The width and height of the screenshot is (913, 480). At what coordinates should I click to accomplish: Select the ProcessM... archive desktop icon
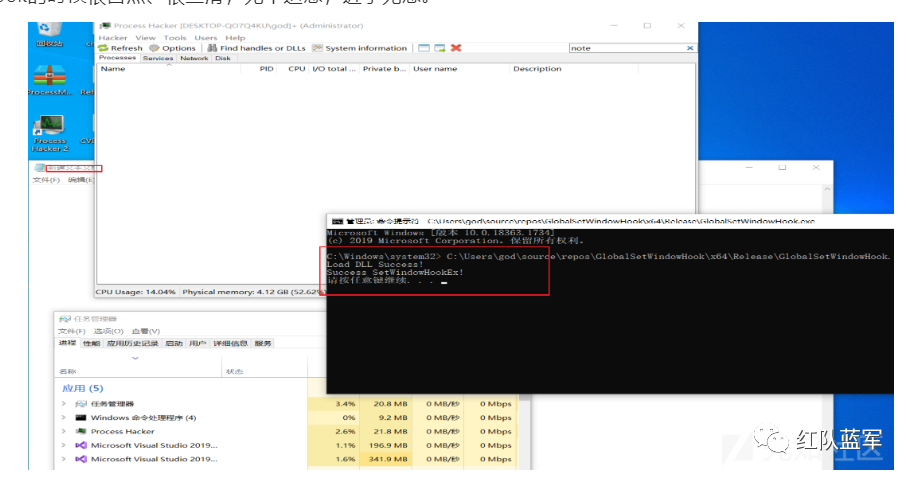tap(49, 80)
